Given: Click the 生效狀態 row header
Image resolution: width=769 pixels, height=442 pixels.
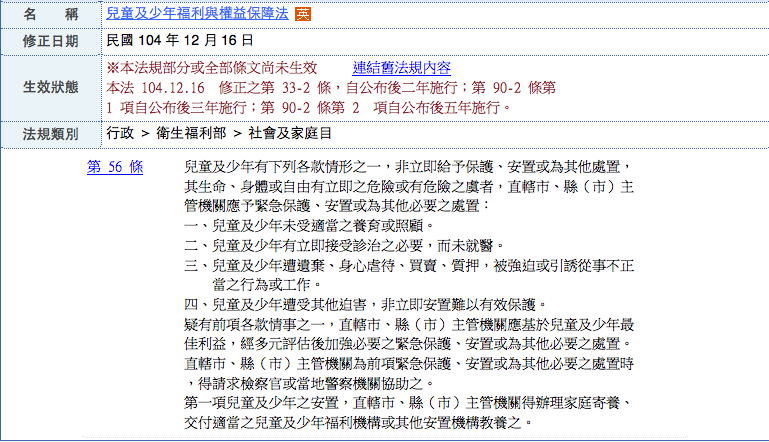Looking at the screenshot, I should (49, 87).
